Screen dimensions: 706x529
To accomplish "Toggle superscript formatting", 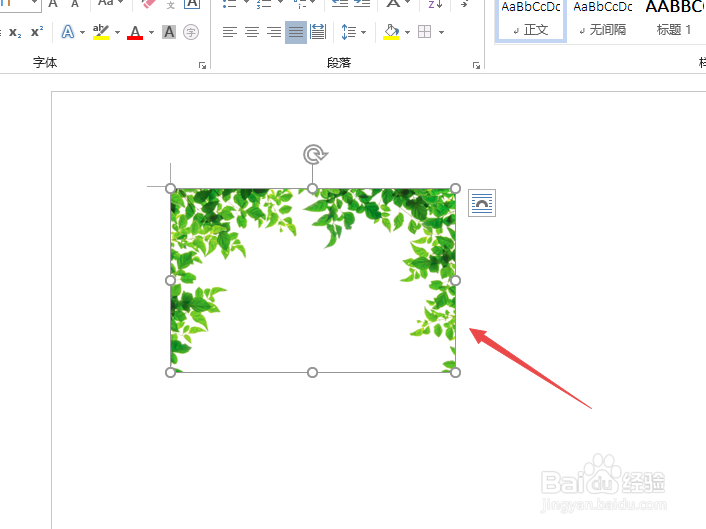I will [37, 32].
